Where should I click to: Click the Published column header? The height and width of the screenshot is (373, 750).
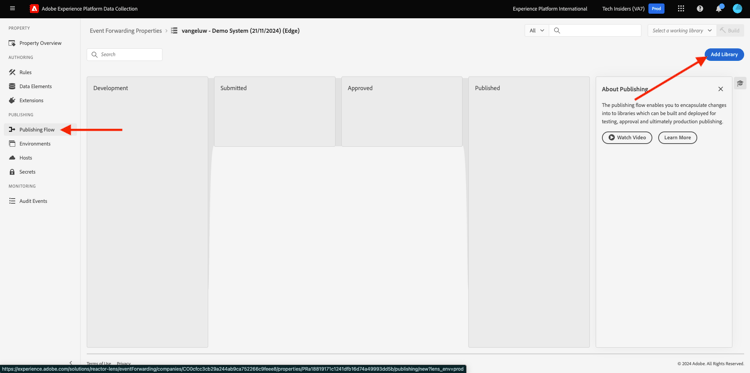click(487, 88)
